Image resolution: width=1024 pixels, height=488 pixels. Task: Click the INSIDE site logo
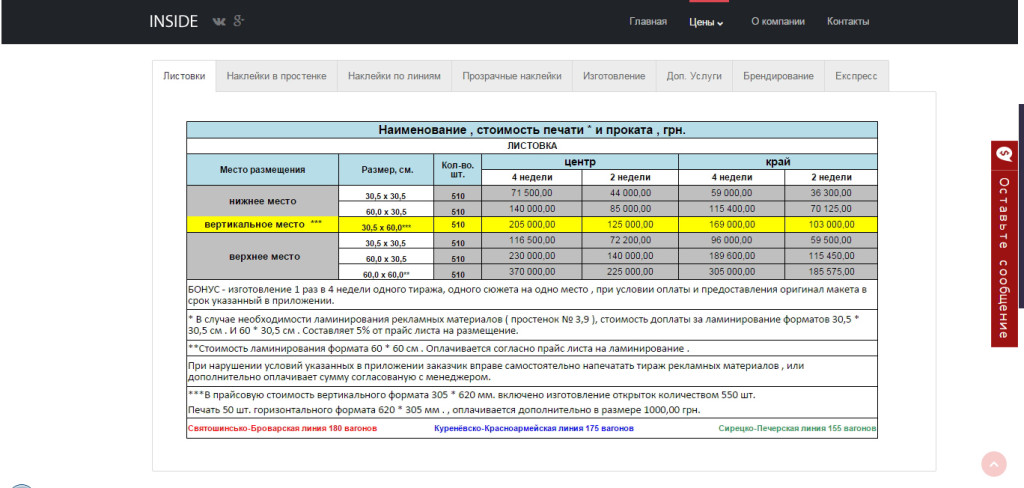(173, 21)
